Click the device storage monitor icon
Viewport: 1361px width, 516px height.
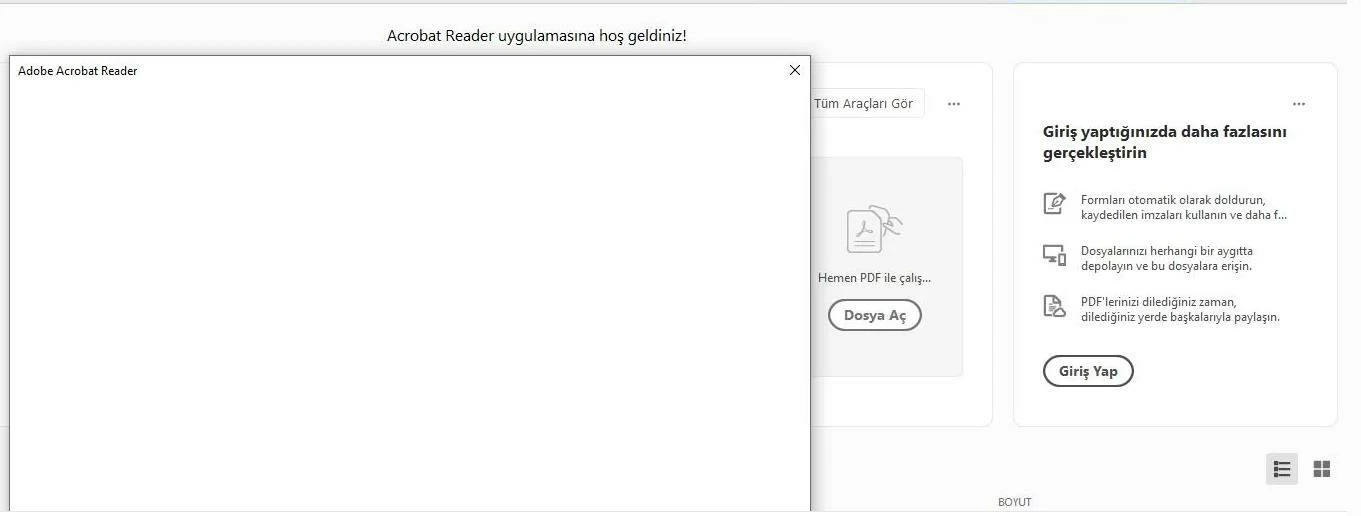[x=1054, y=255]
